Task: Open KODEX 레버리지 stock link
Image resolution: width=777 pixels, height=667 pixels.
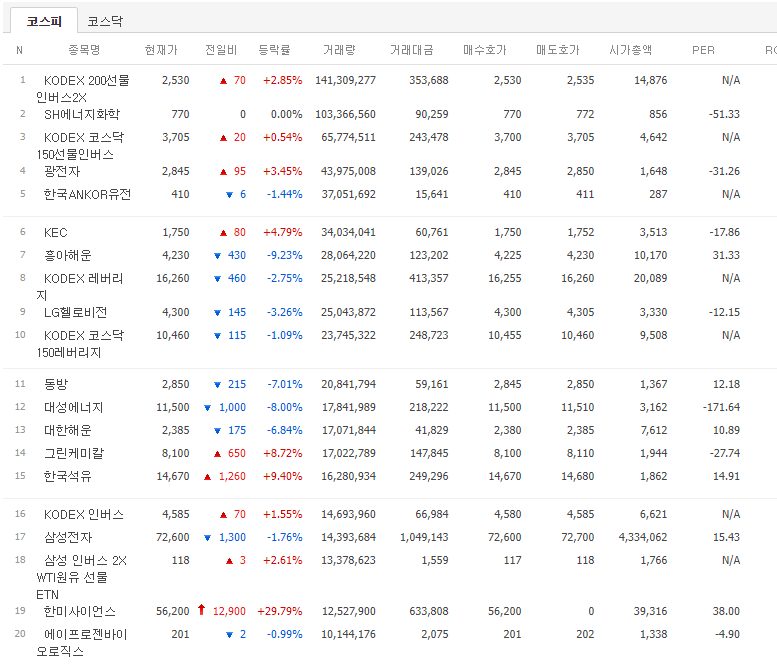Action: pyautogui.click(x=79, y=286)
